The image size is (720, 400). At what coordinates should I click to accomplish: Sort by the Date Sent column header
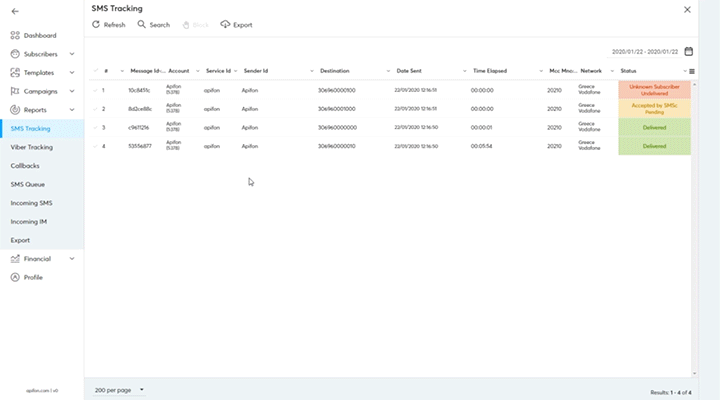(x=409, y=71)
